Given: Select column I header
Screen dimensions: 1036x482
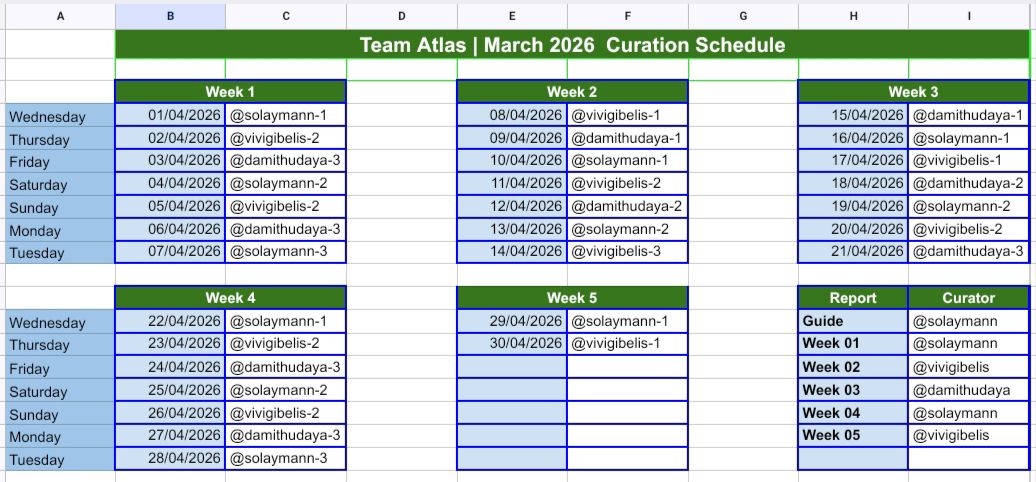Looking at the screenshot, I should pyautogui.click(x=969, y=17).
